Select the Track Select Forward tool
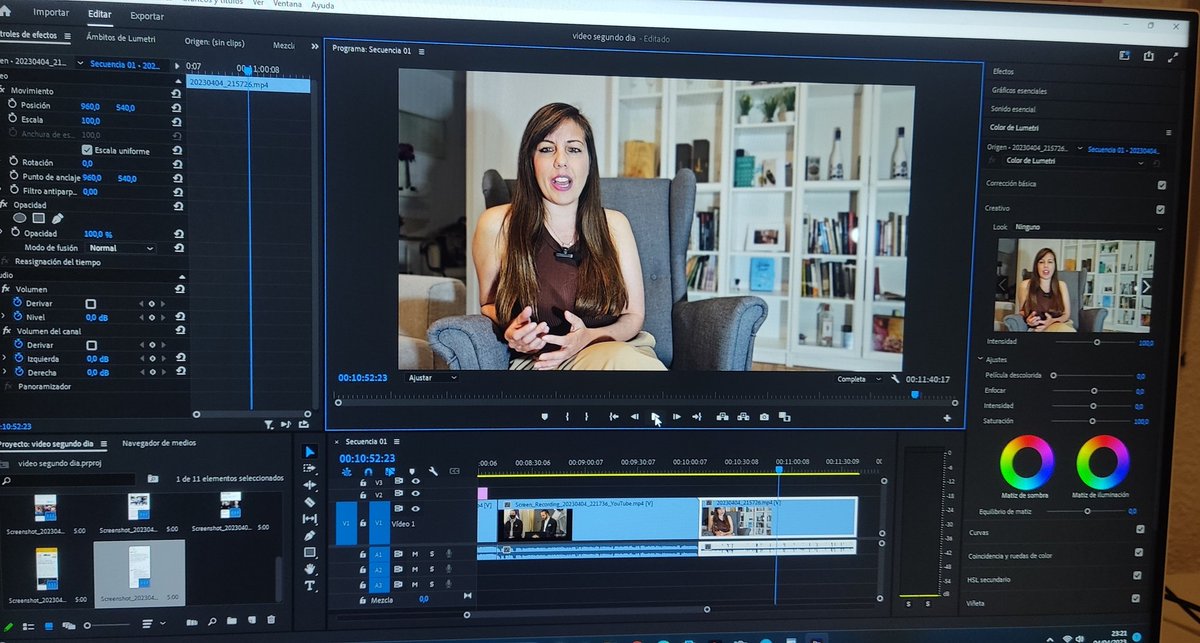This screenshot has height=643, width=1200. [x=310, y=469]
